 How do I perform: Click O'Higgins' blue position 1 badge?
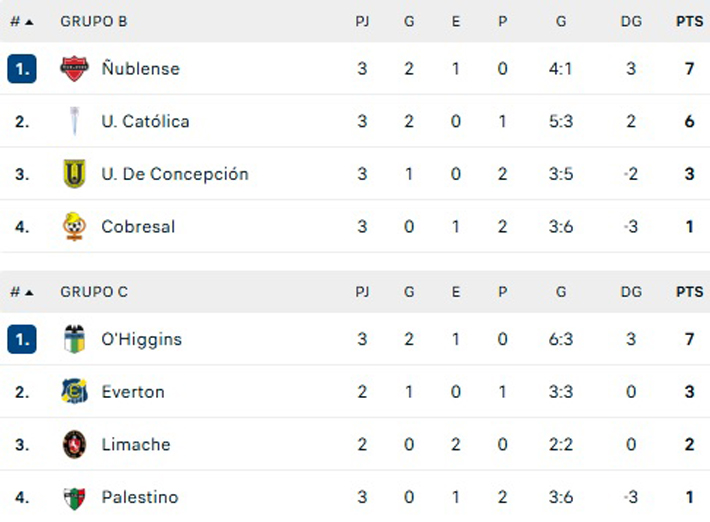[22, 339]
